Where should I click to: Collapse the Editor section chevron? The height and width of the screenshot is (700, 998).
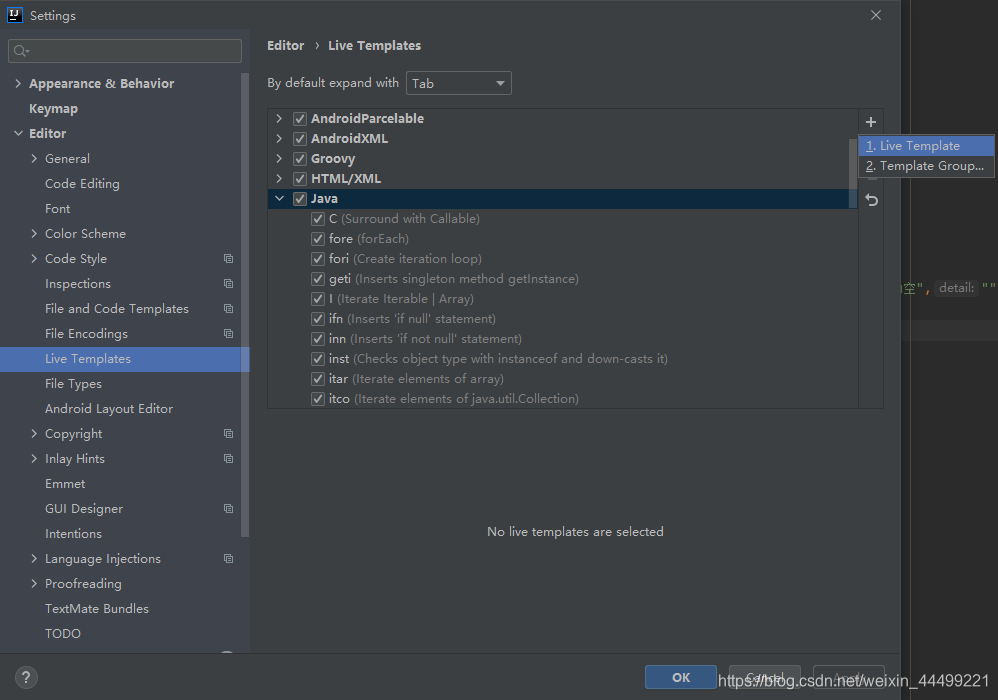(18, 134)
